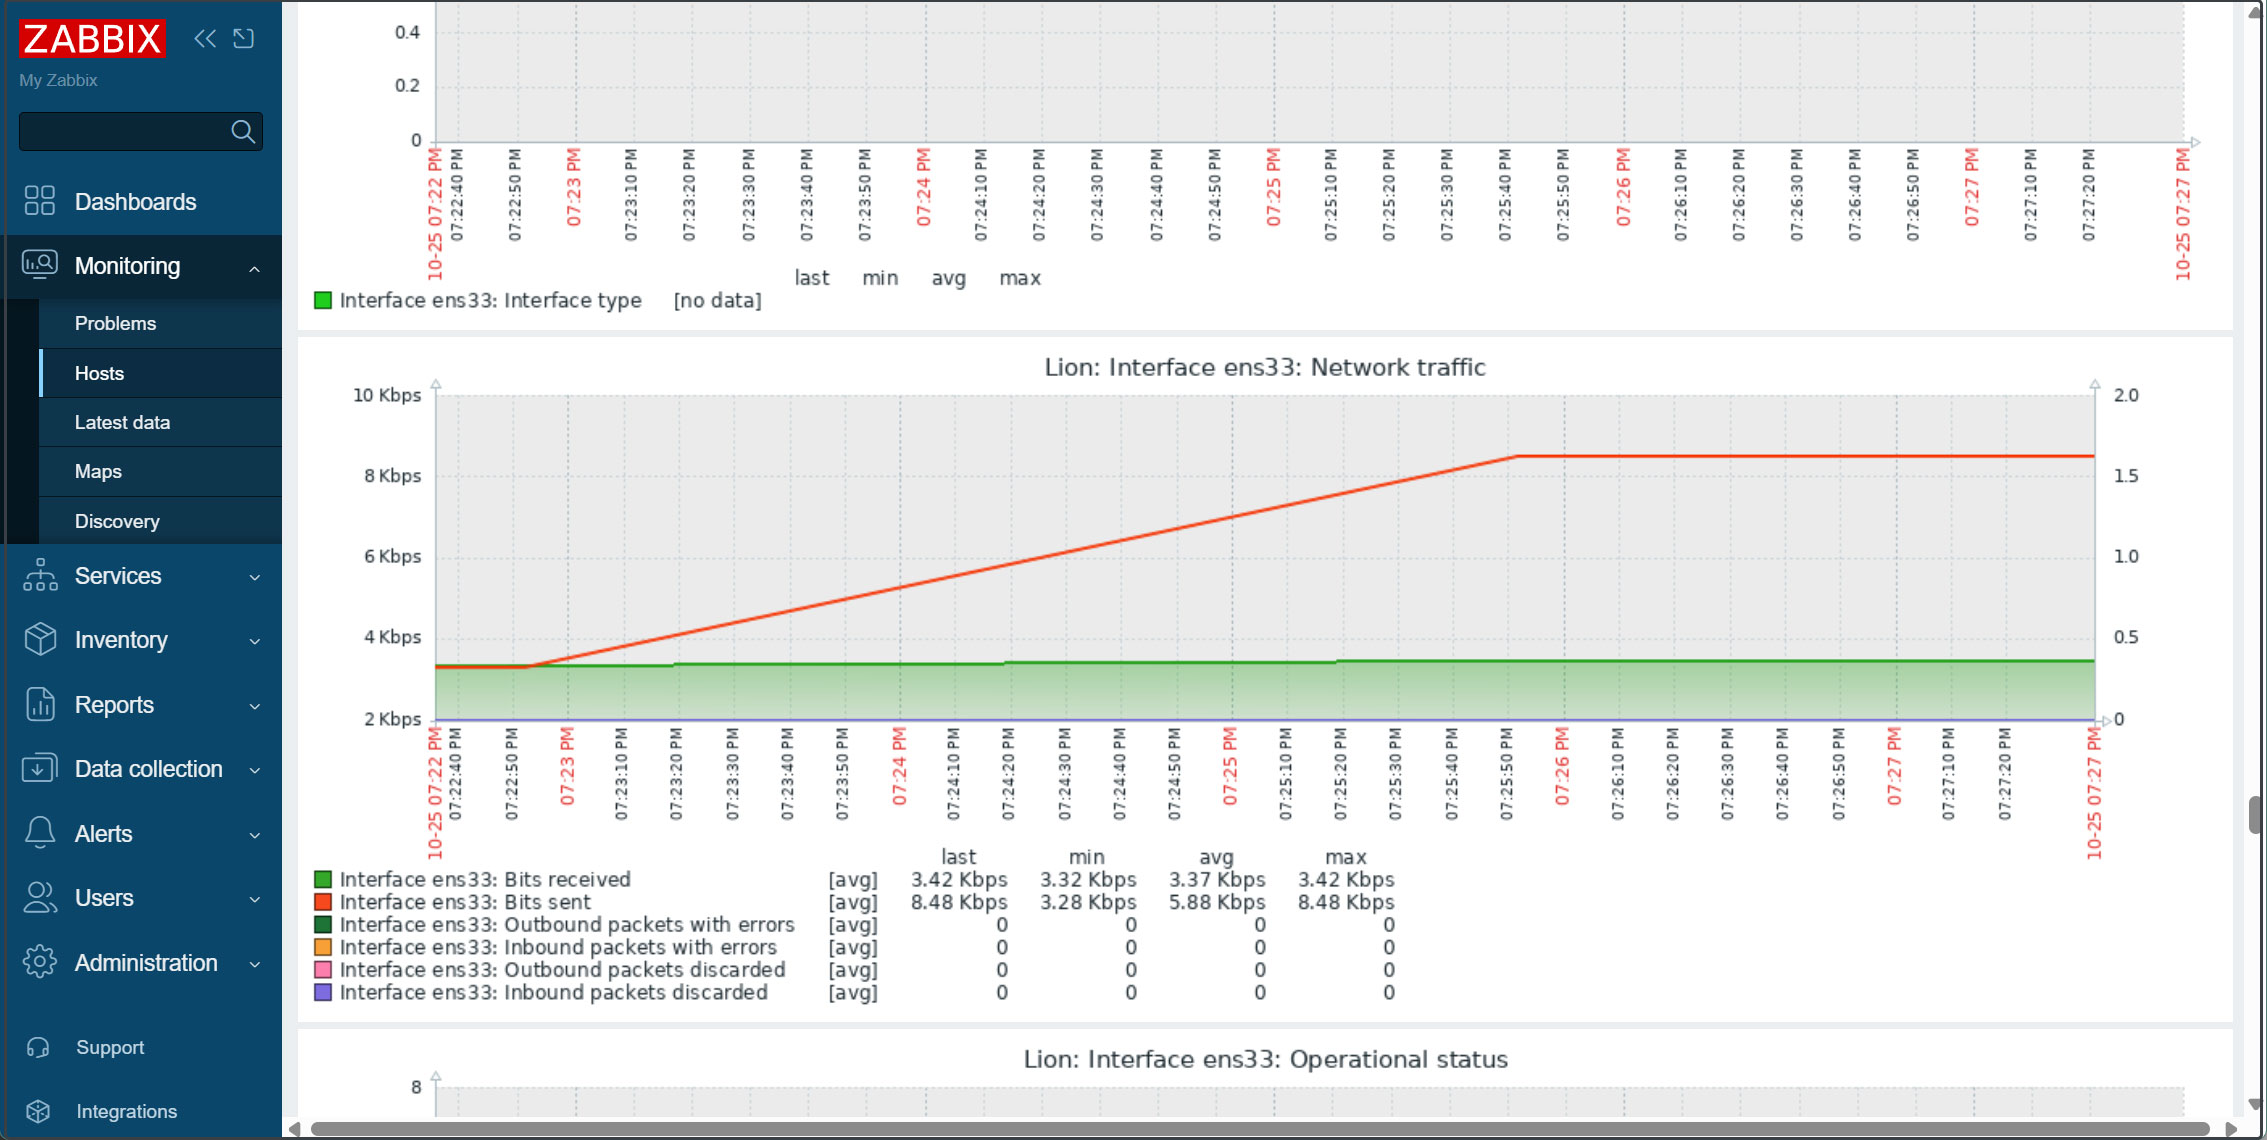2267x1140 pixels.
Task: Expand the Inventory menu chevron
Action: pyautogui.click(x=254, y=641)
